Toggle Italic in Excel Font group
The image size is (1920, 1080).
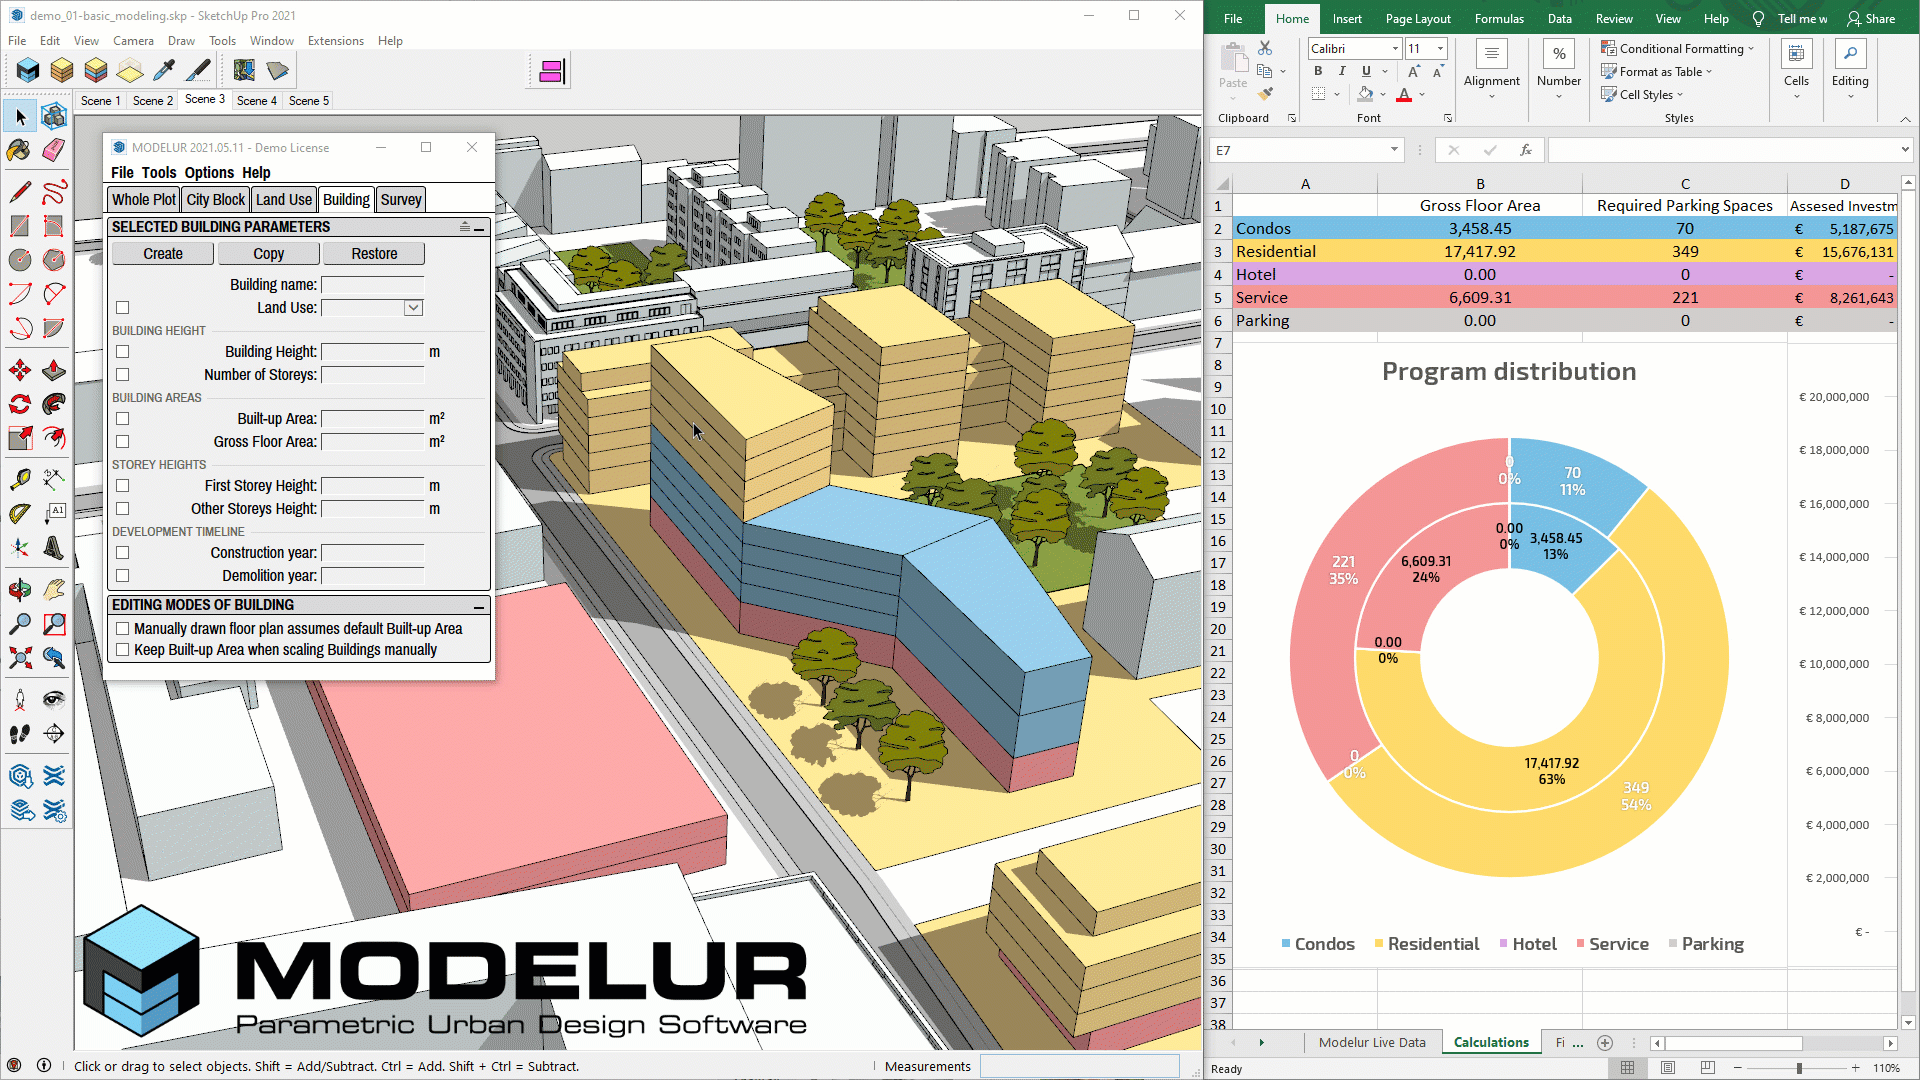[x=1342, y=71]
